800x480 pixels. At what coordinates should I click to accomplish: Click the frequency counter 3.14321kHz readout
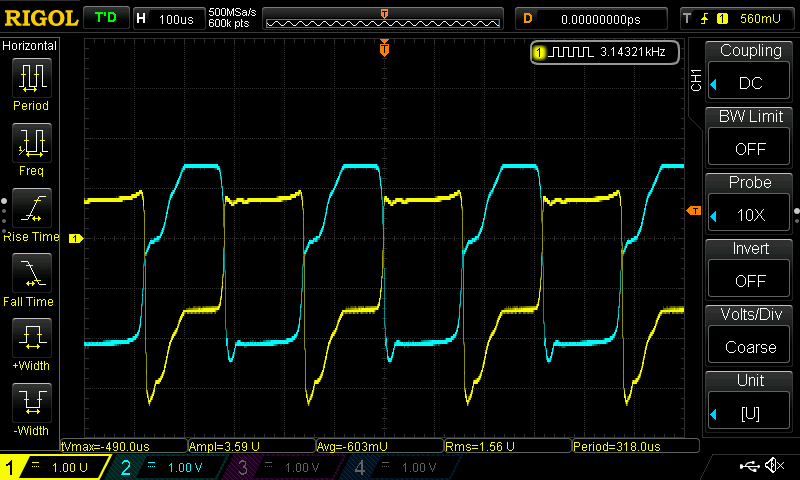point(605,51)
